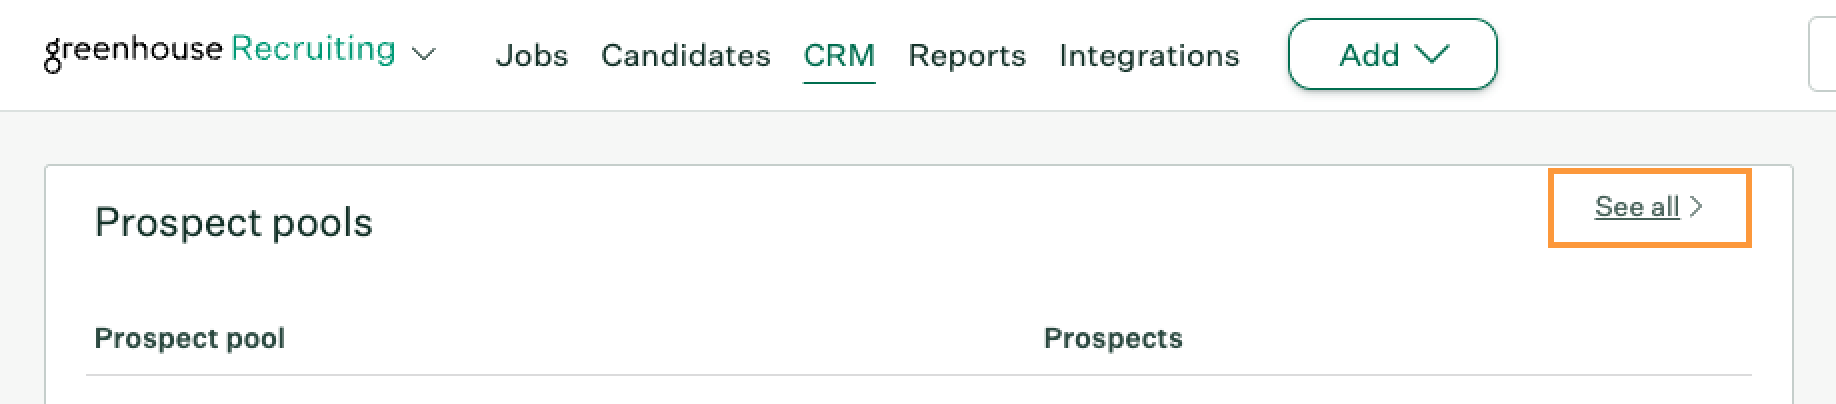Open the Recruiting product switcher chevron

coord(424,54)
